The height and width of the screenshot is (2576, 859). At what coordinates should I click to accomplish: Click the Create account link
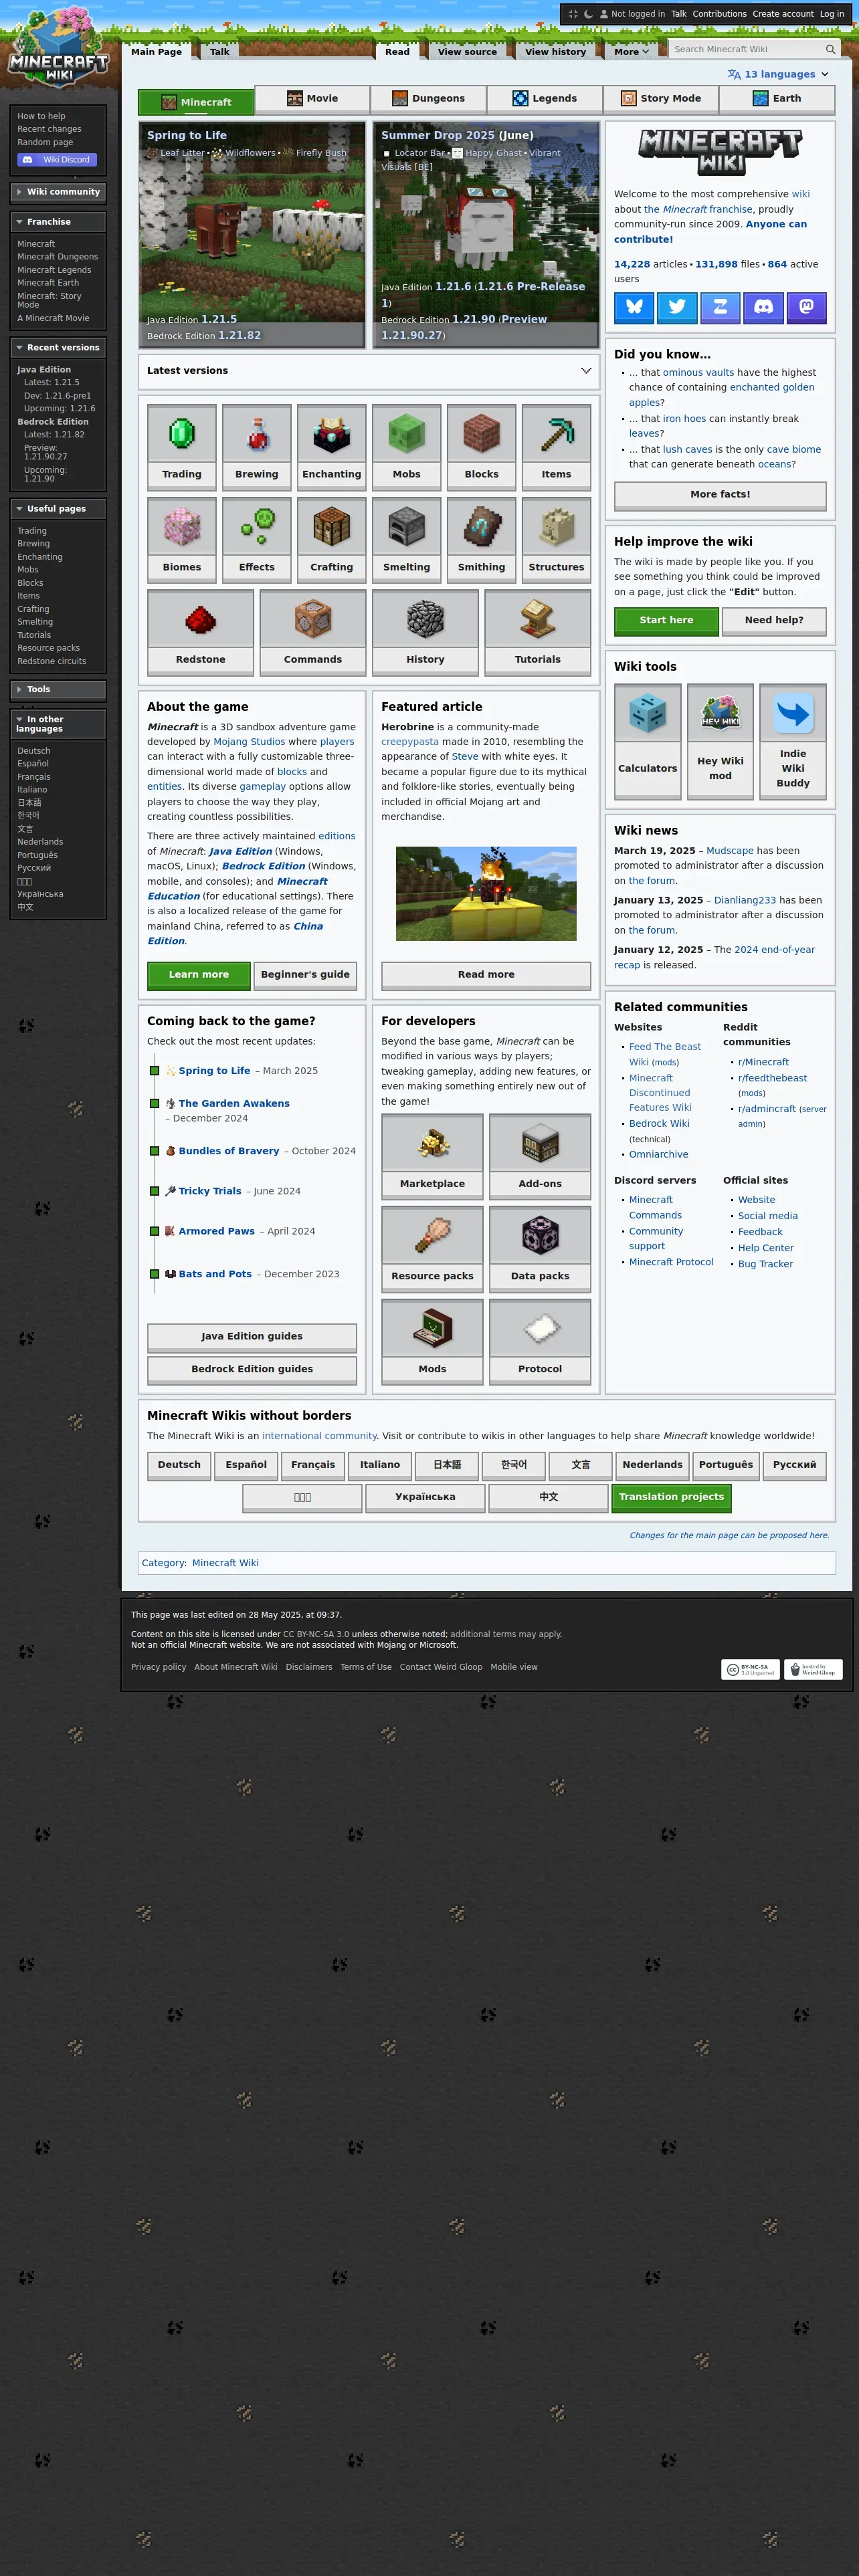(783, 14)
